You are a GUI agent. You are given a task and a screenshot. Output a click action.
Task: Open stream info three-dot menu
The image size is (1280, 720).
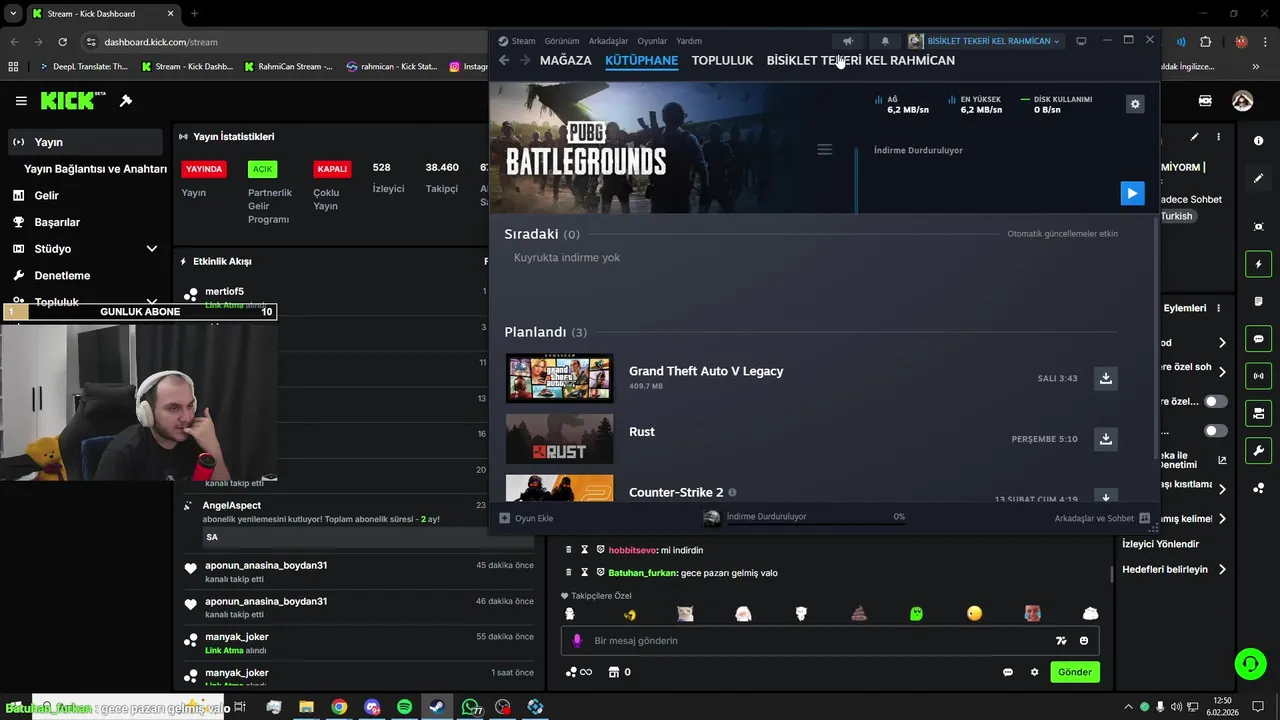pos(1218,137)
